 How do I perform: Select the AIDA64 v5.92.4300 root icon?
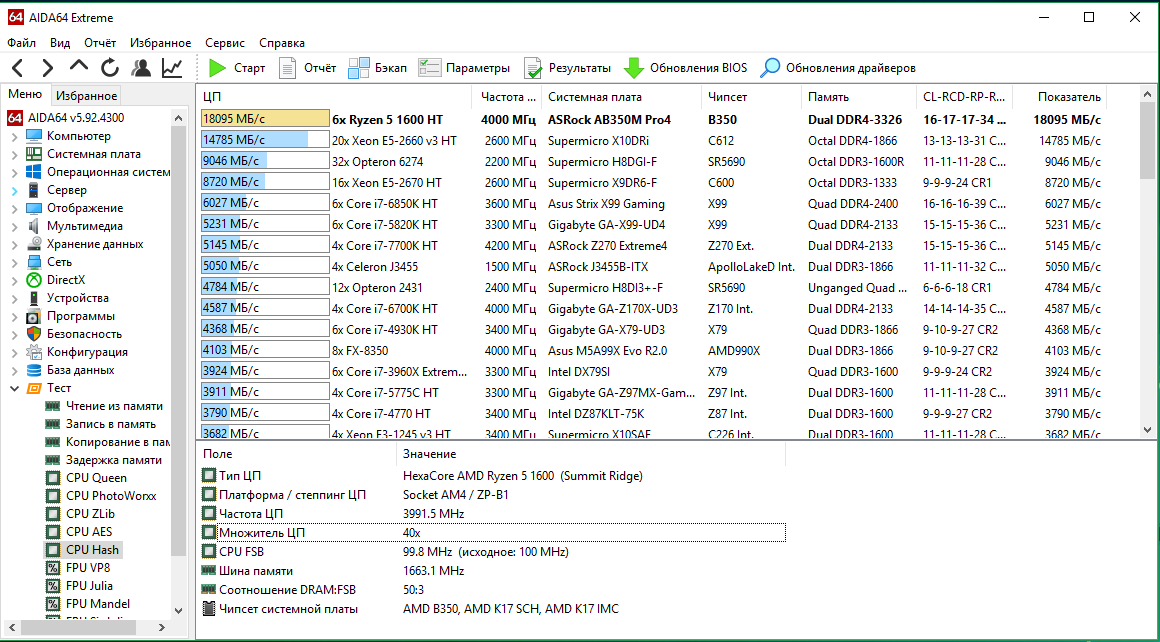click(x=16, y=118)
